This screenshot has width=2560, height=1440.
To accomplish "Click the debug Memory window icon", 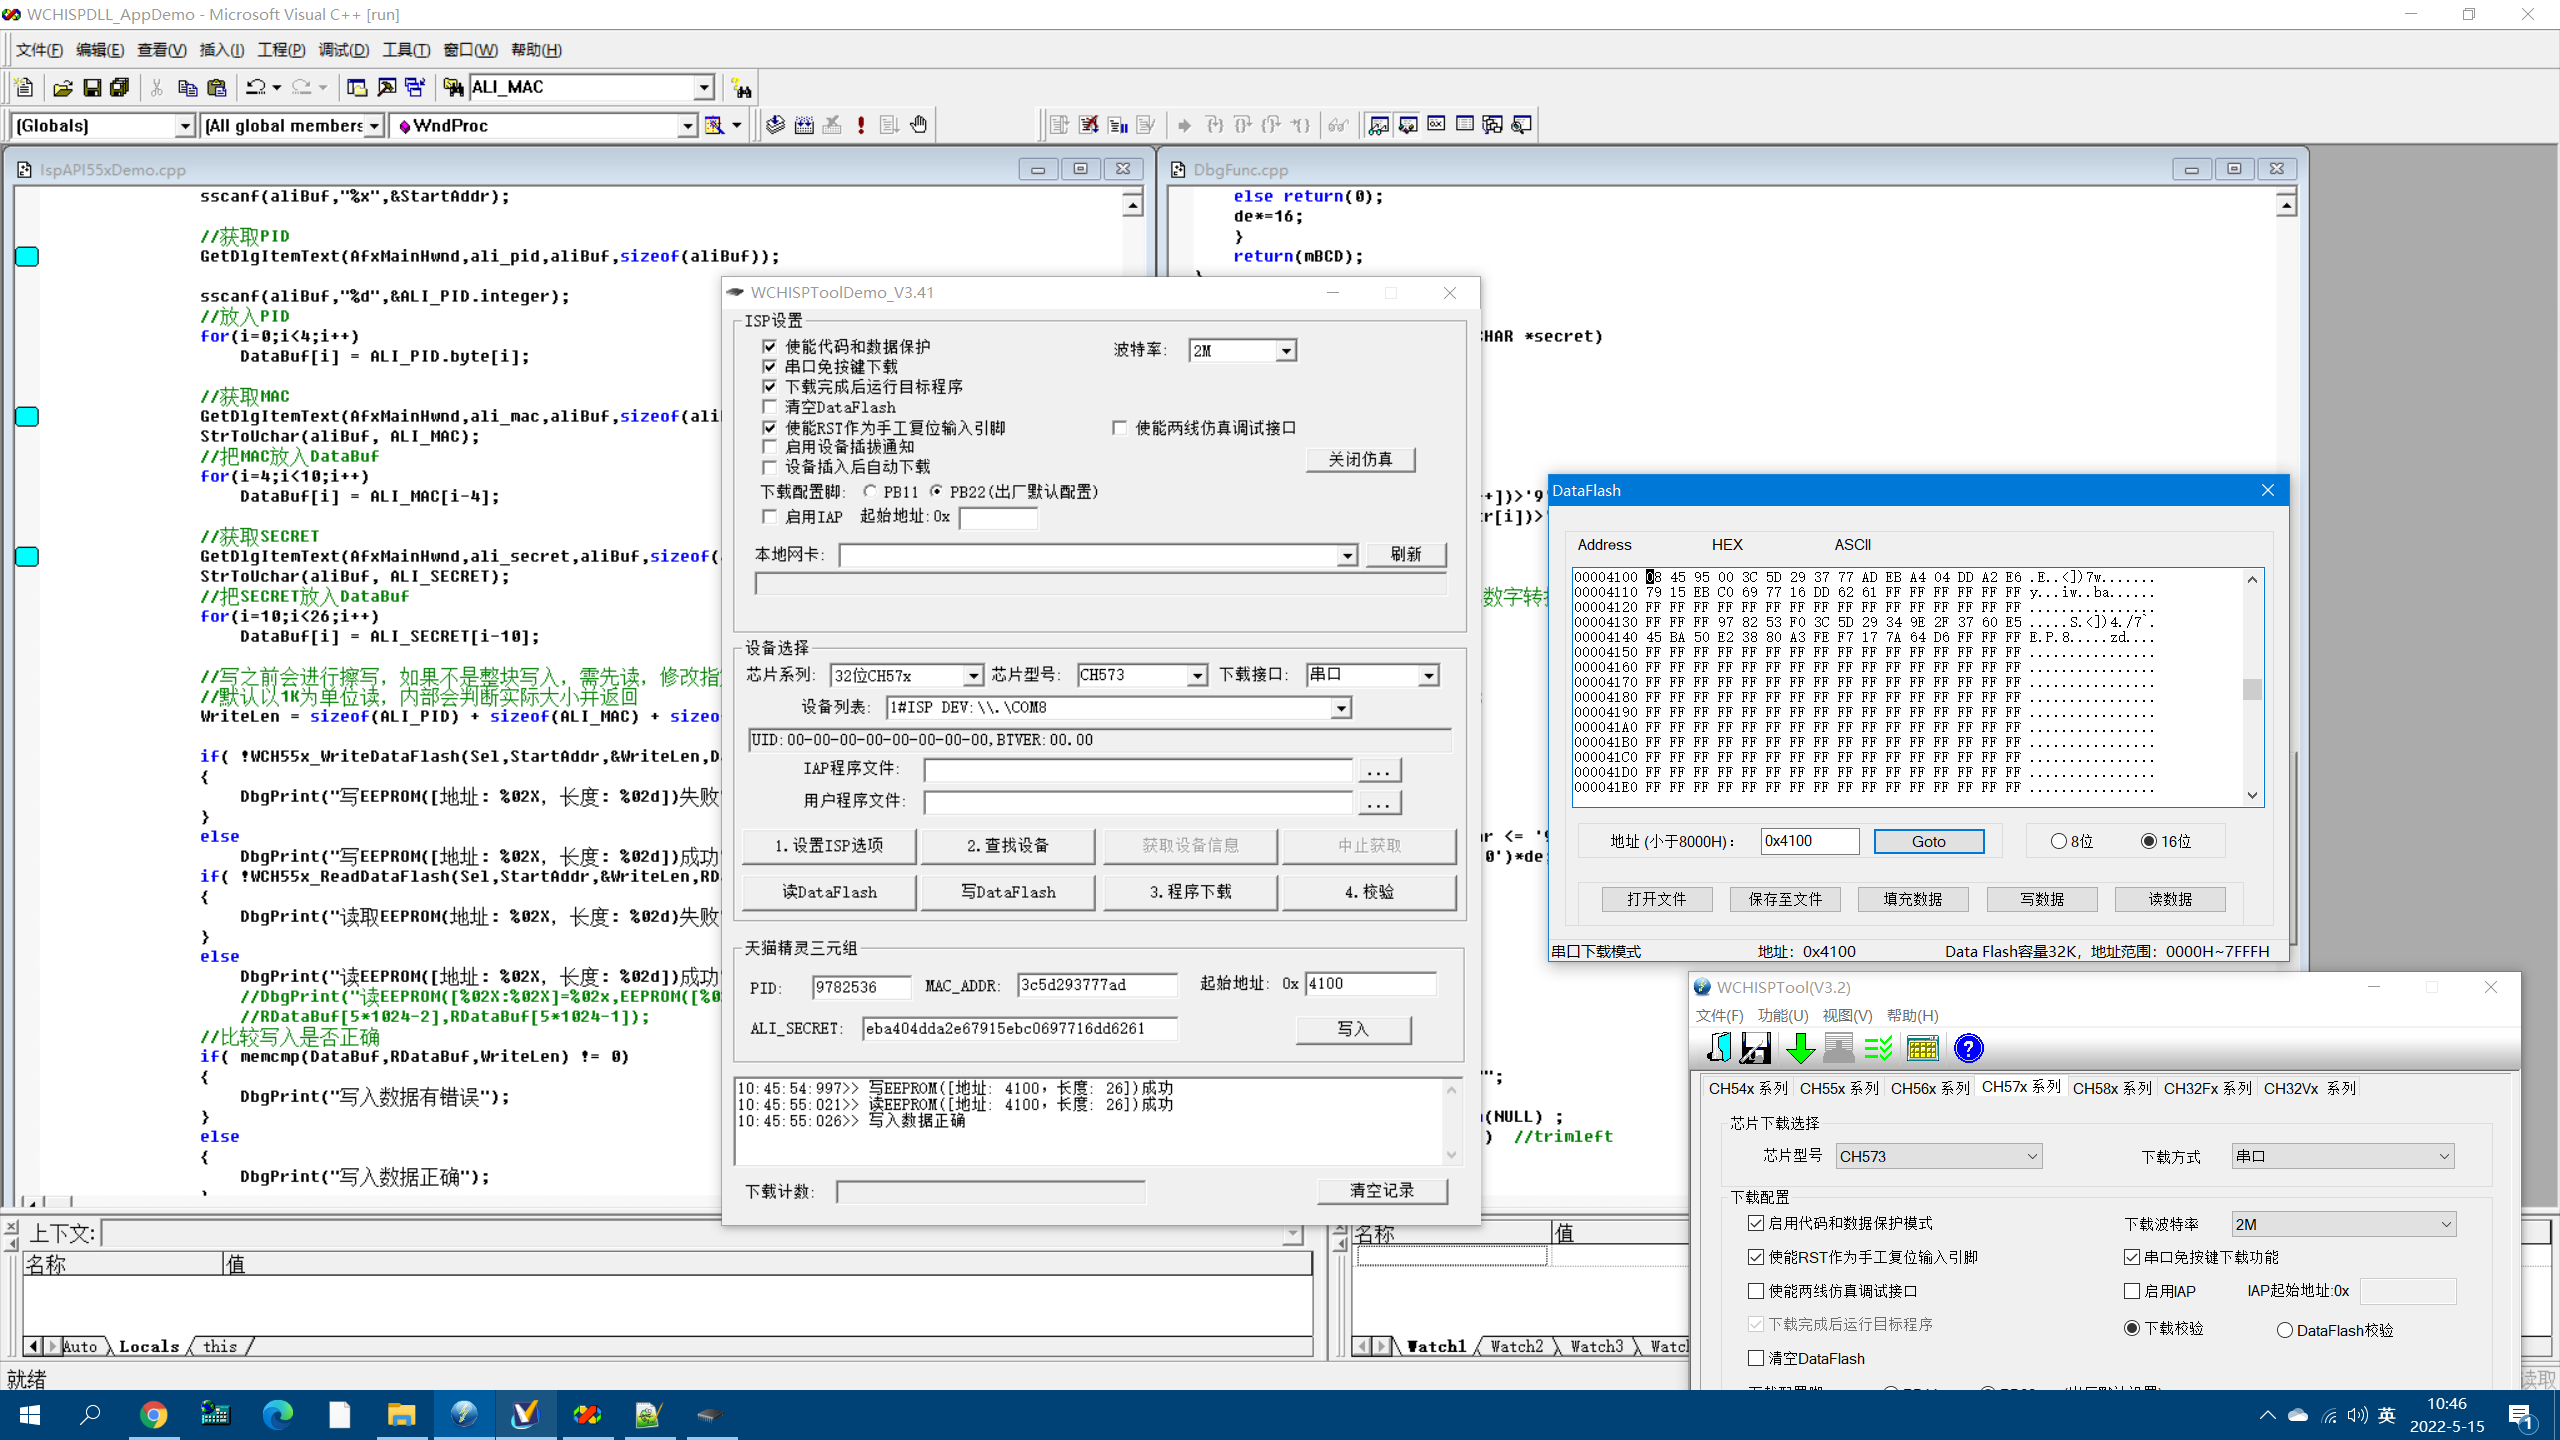I will click(x=1465, y=125).
